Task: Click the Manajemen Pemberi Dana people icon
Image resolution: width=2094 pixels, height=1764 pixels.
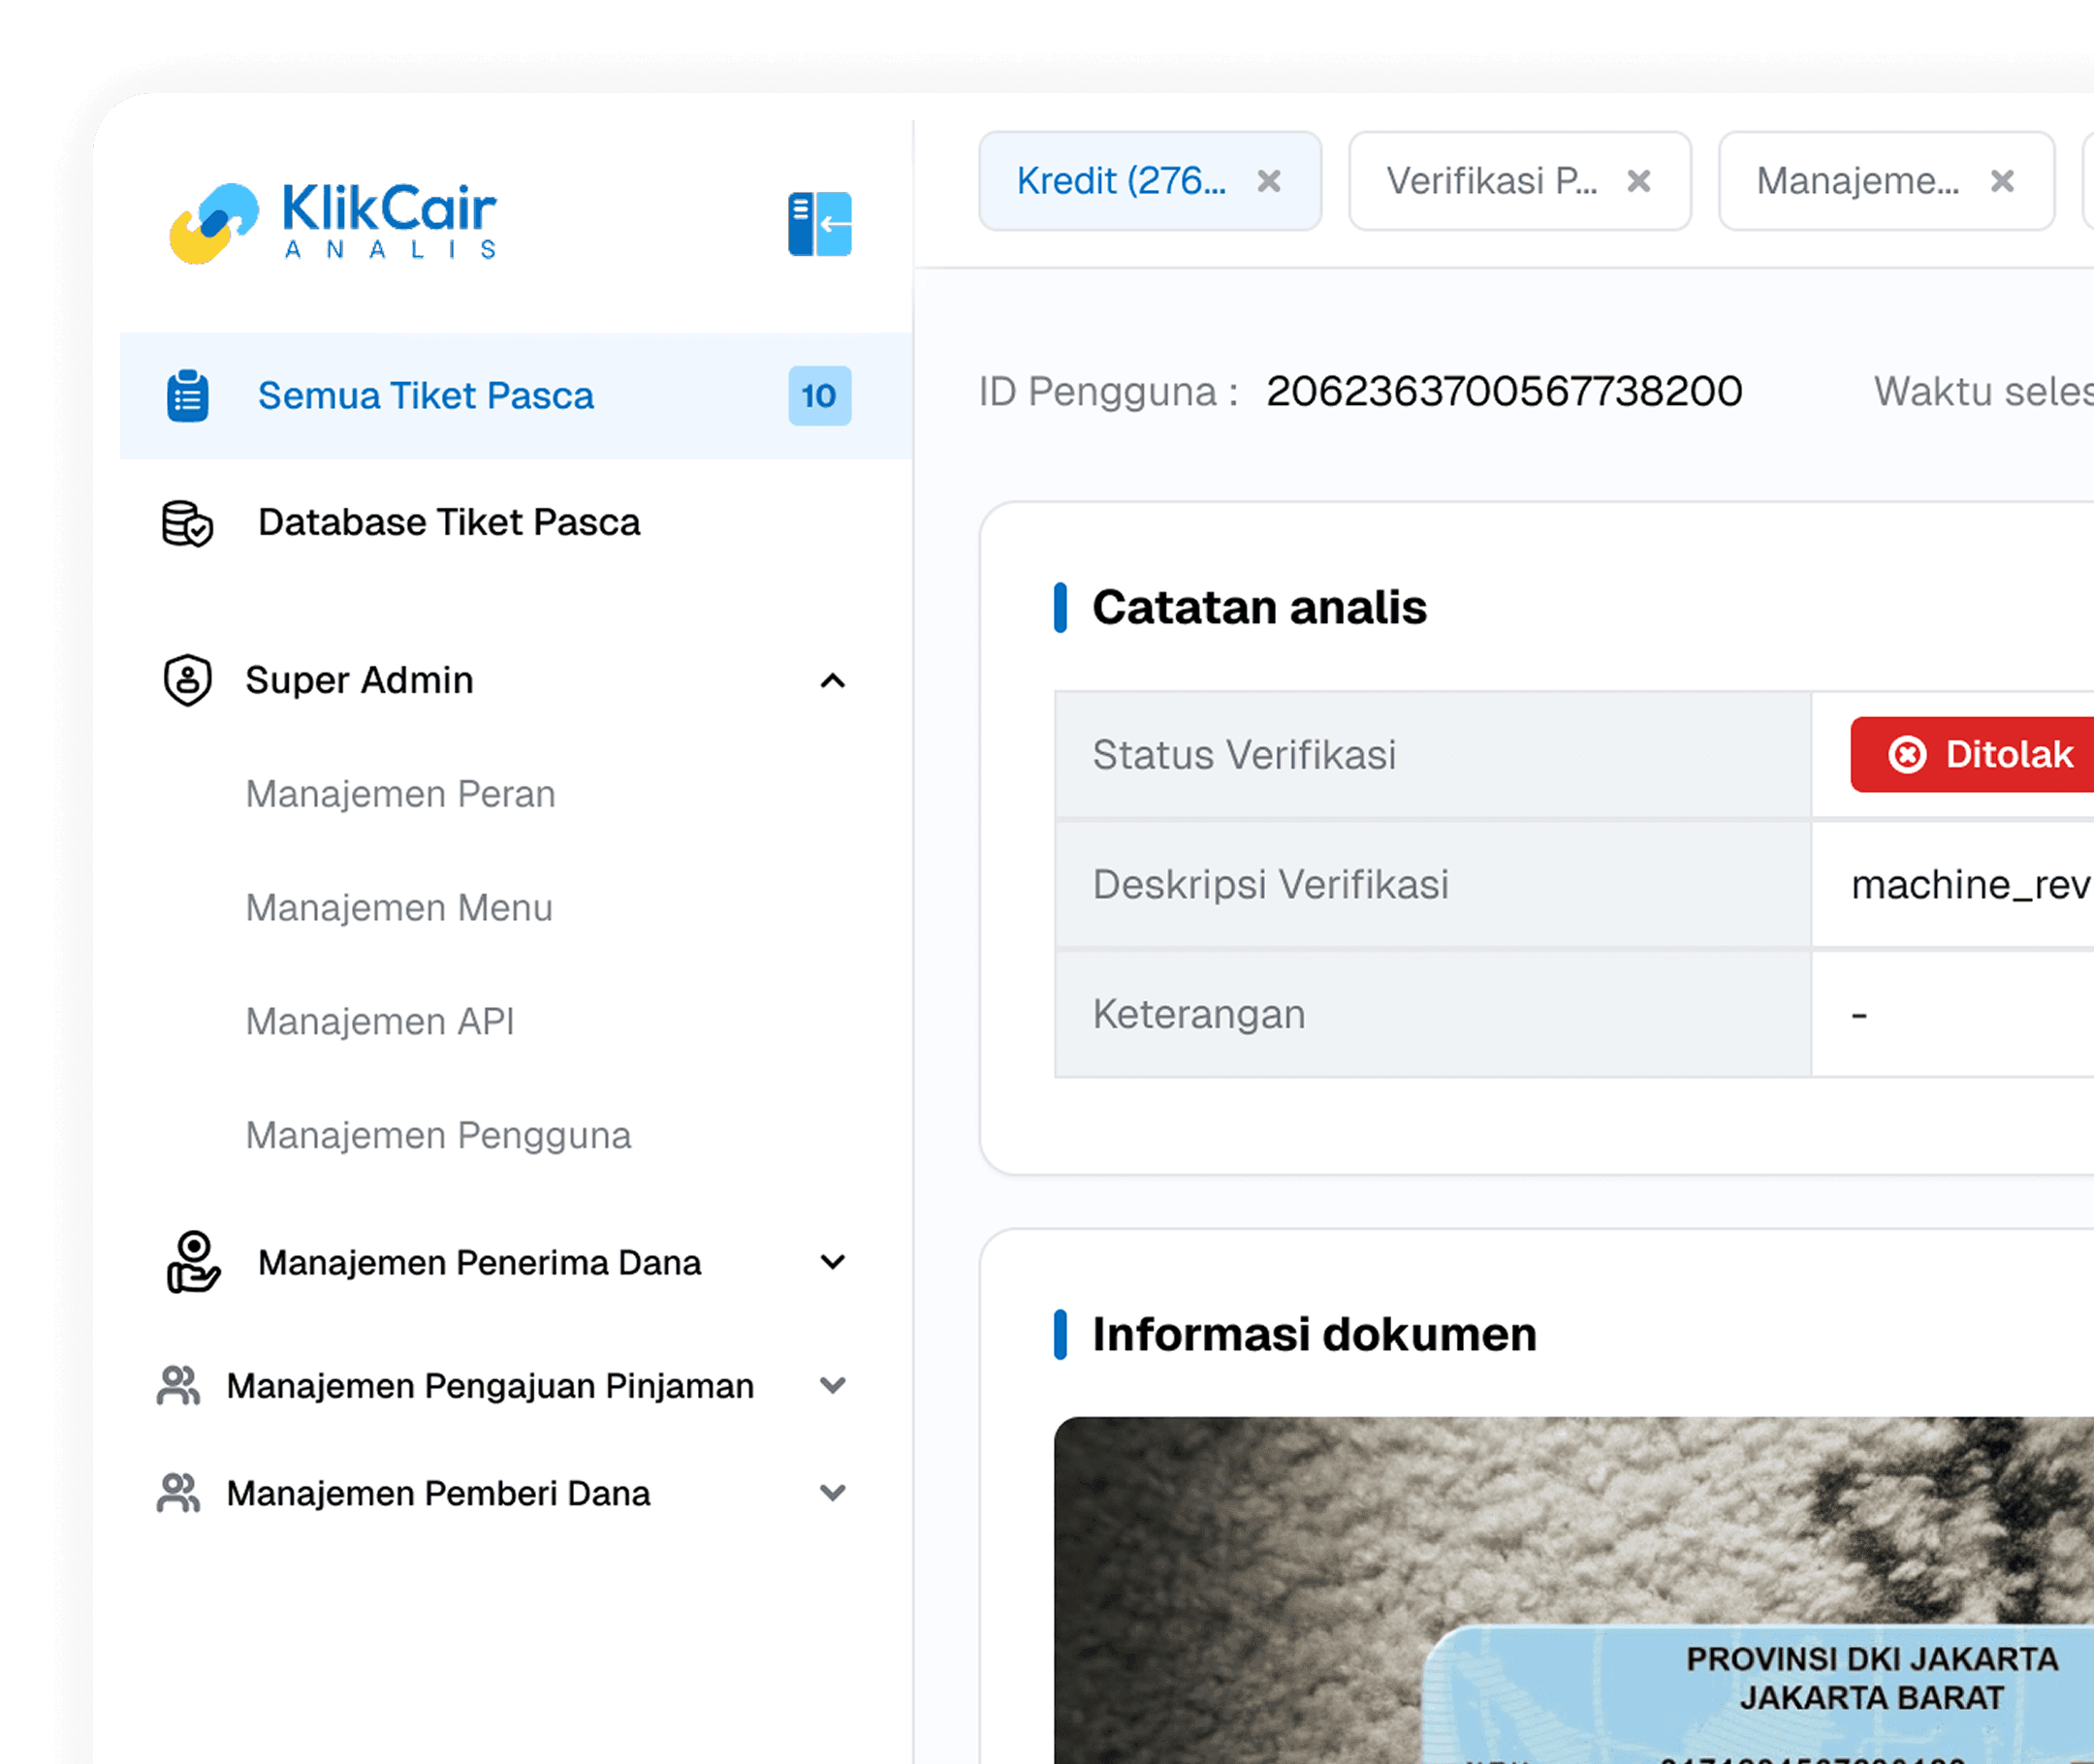Action: click(179, 1493)
